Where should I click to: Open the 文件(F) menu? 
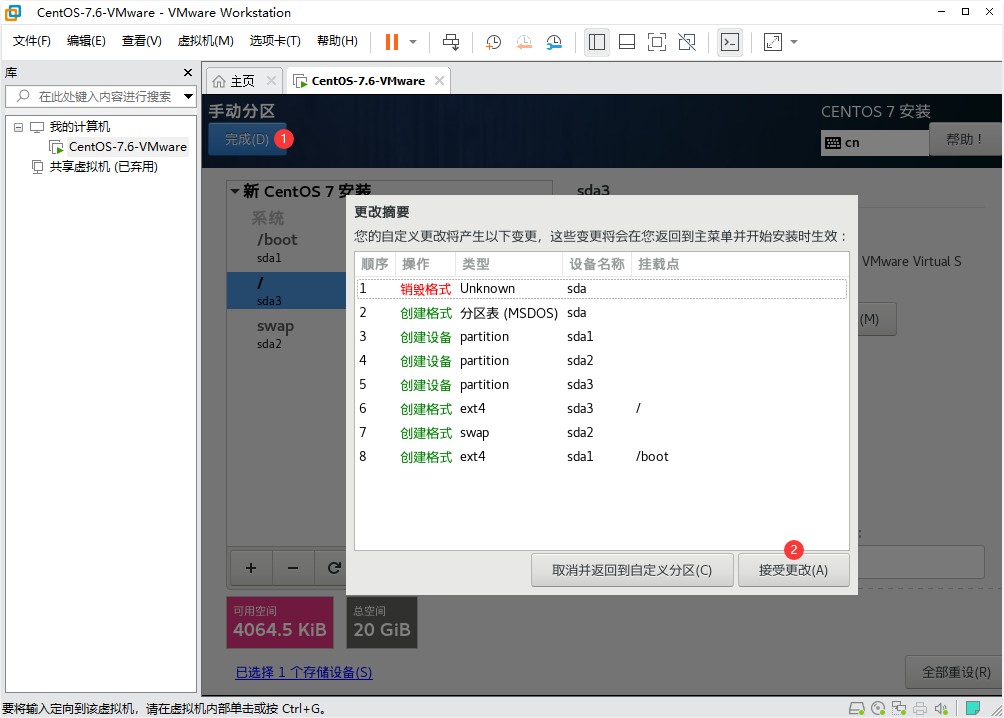[x=31, y=41]
